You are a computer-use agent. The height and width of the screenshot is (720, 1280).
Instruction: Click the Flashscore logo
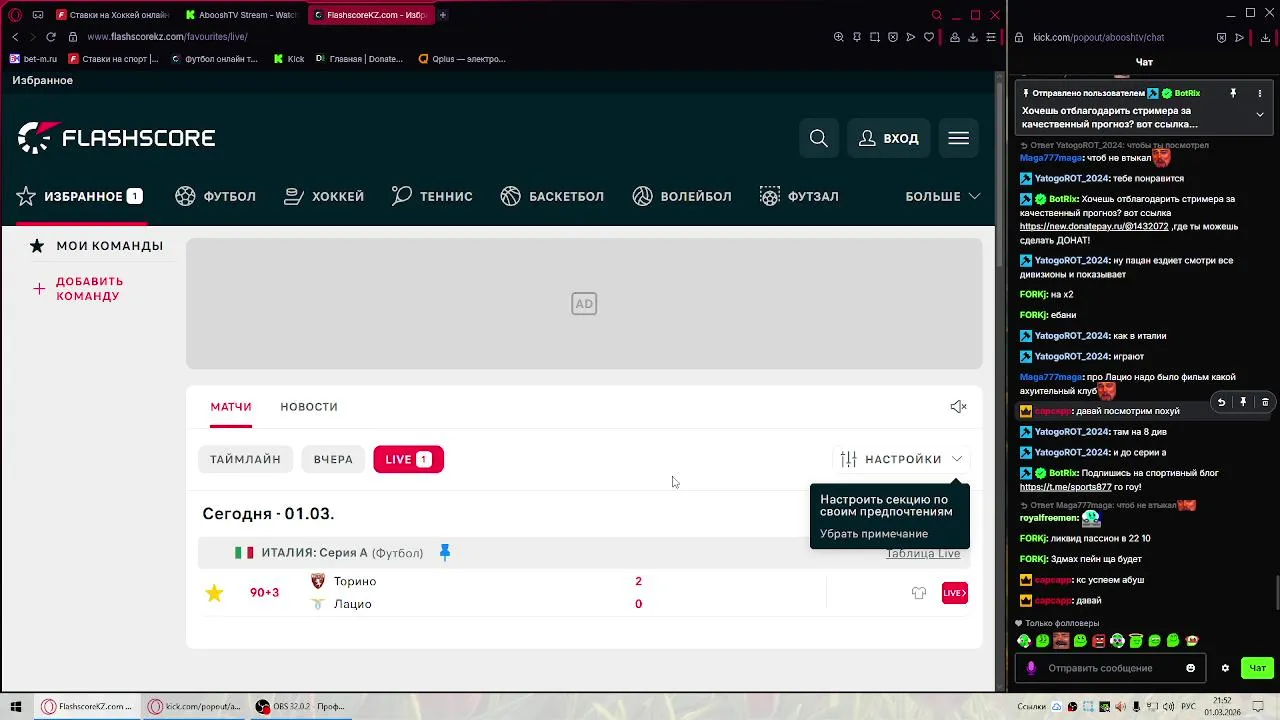coord(116,138)
